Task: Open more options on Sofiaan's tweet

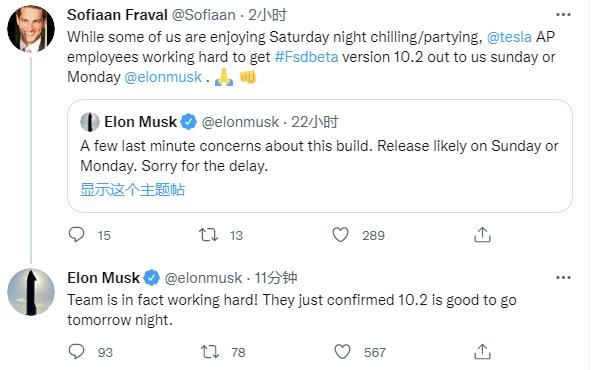Action: click(563, 15)
